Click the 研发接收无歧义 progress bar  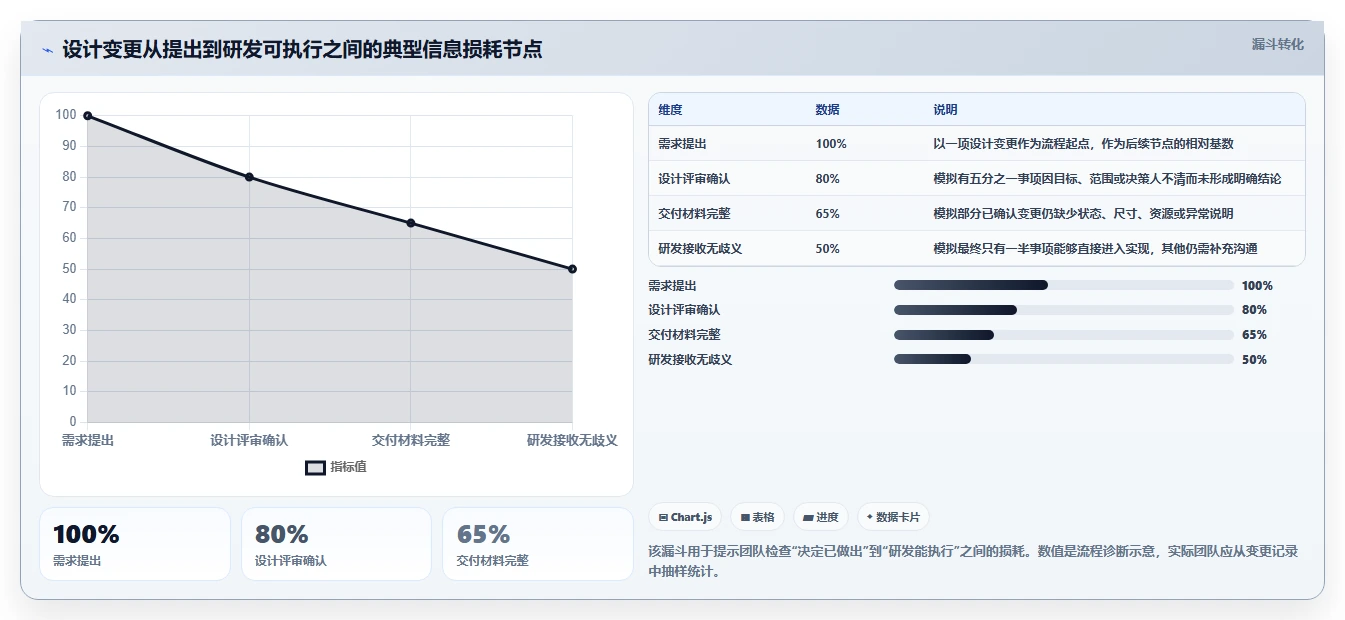coord(1064,359)
